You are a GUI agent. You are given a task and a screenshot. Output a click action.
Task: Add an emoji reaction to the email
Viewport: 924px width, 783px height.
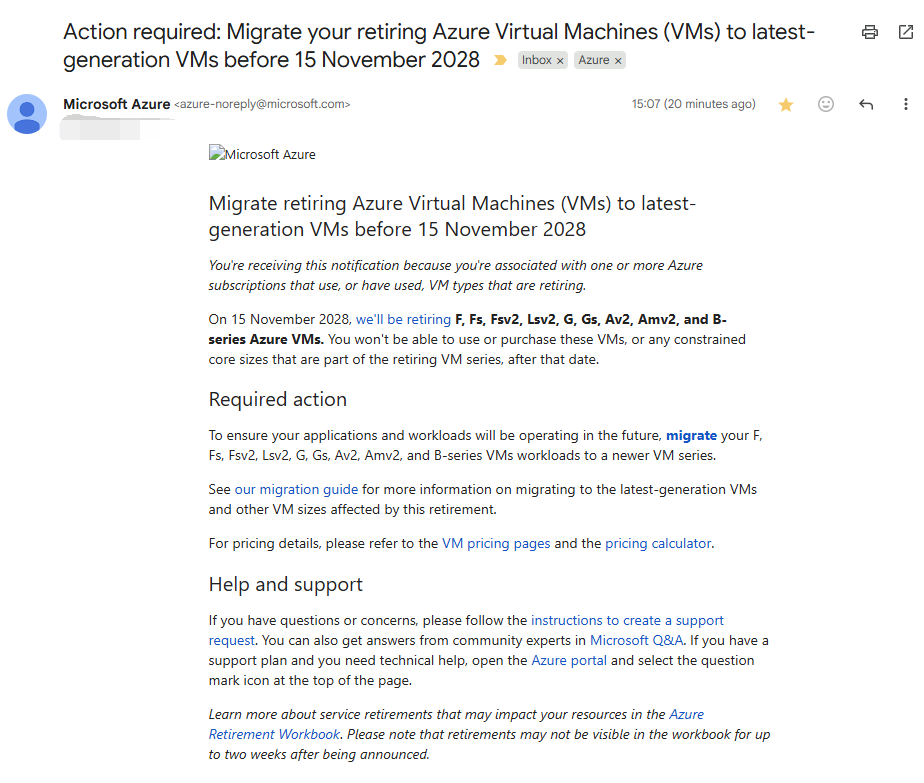pos(826,104)
